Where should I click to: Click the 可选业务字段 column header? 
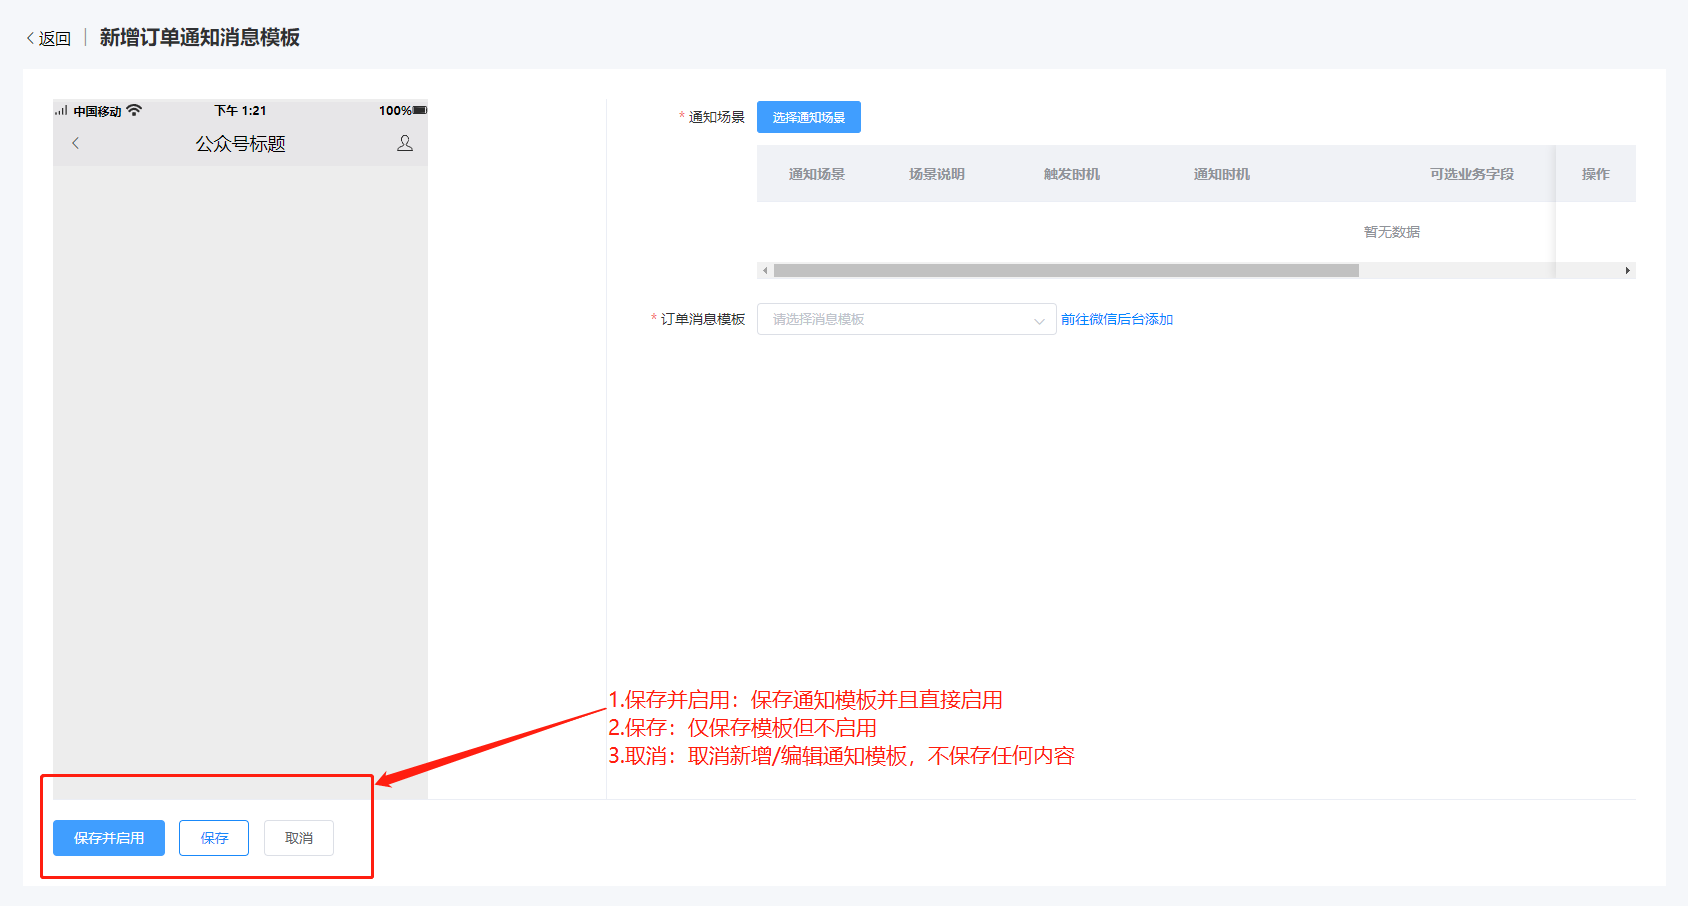click(x=1471, y=174)
